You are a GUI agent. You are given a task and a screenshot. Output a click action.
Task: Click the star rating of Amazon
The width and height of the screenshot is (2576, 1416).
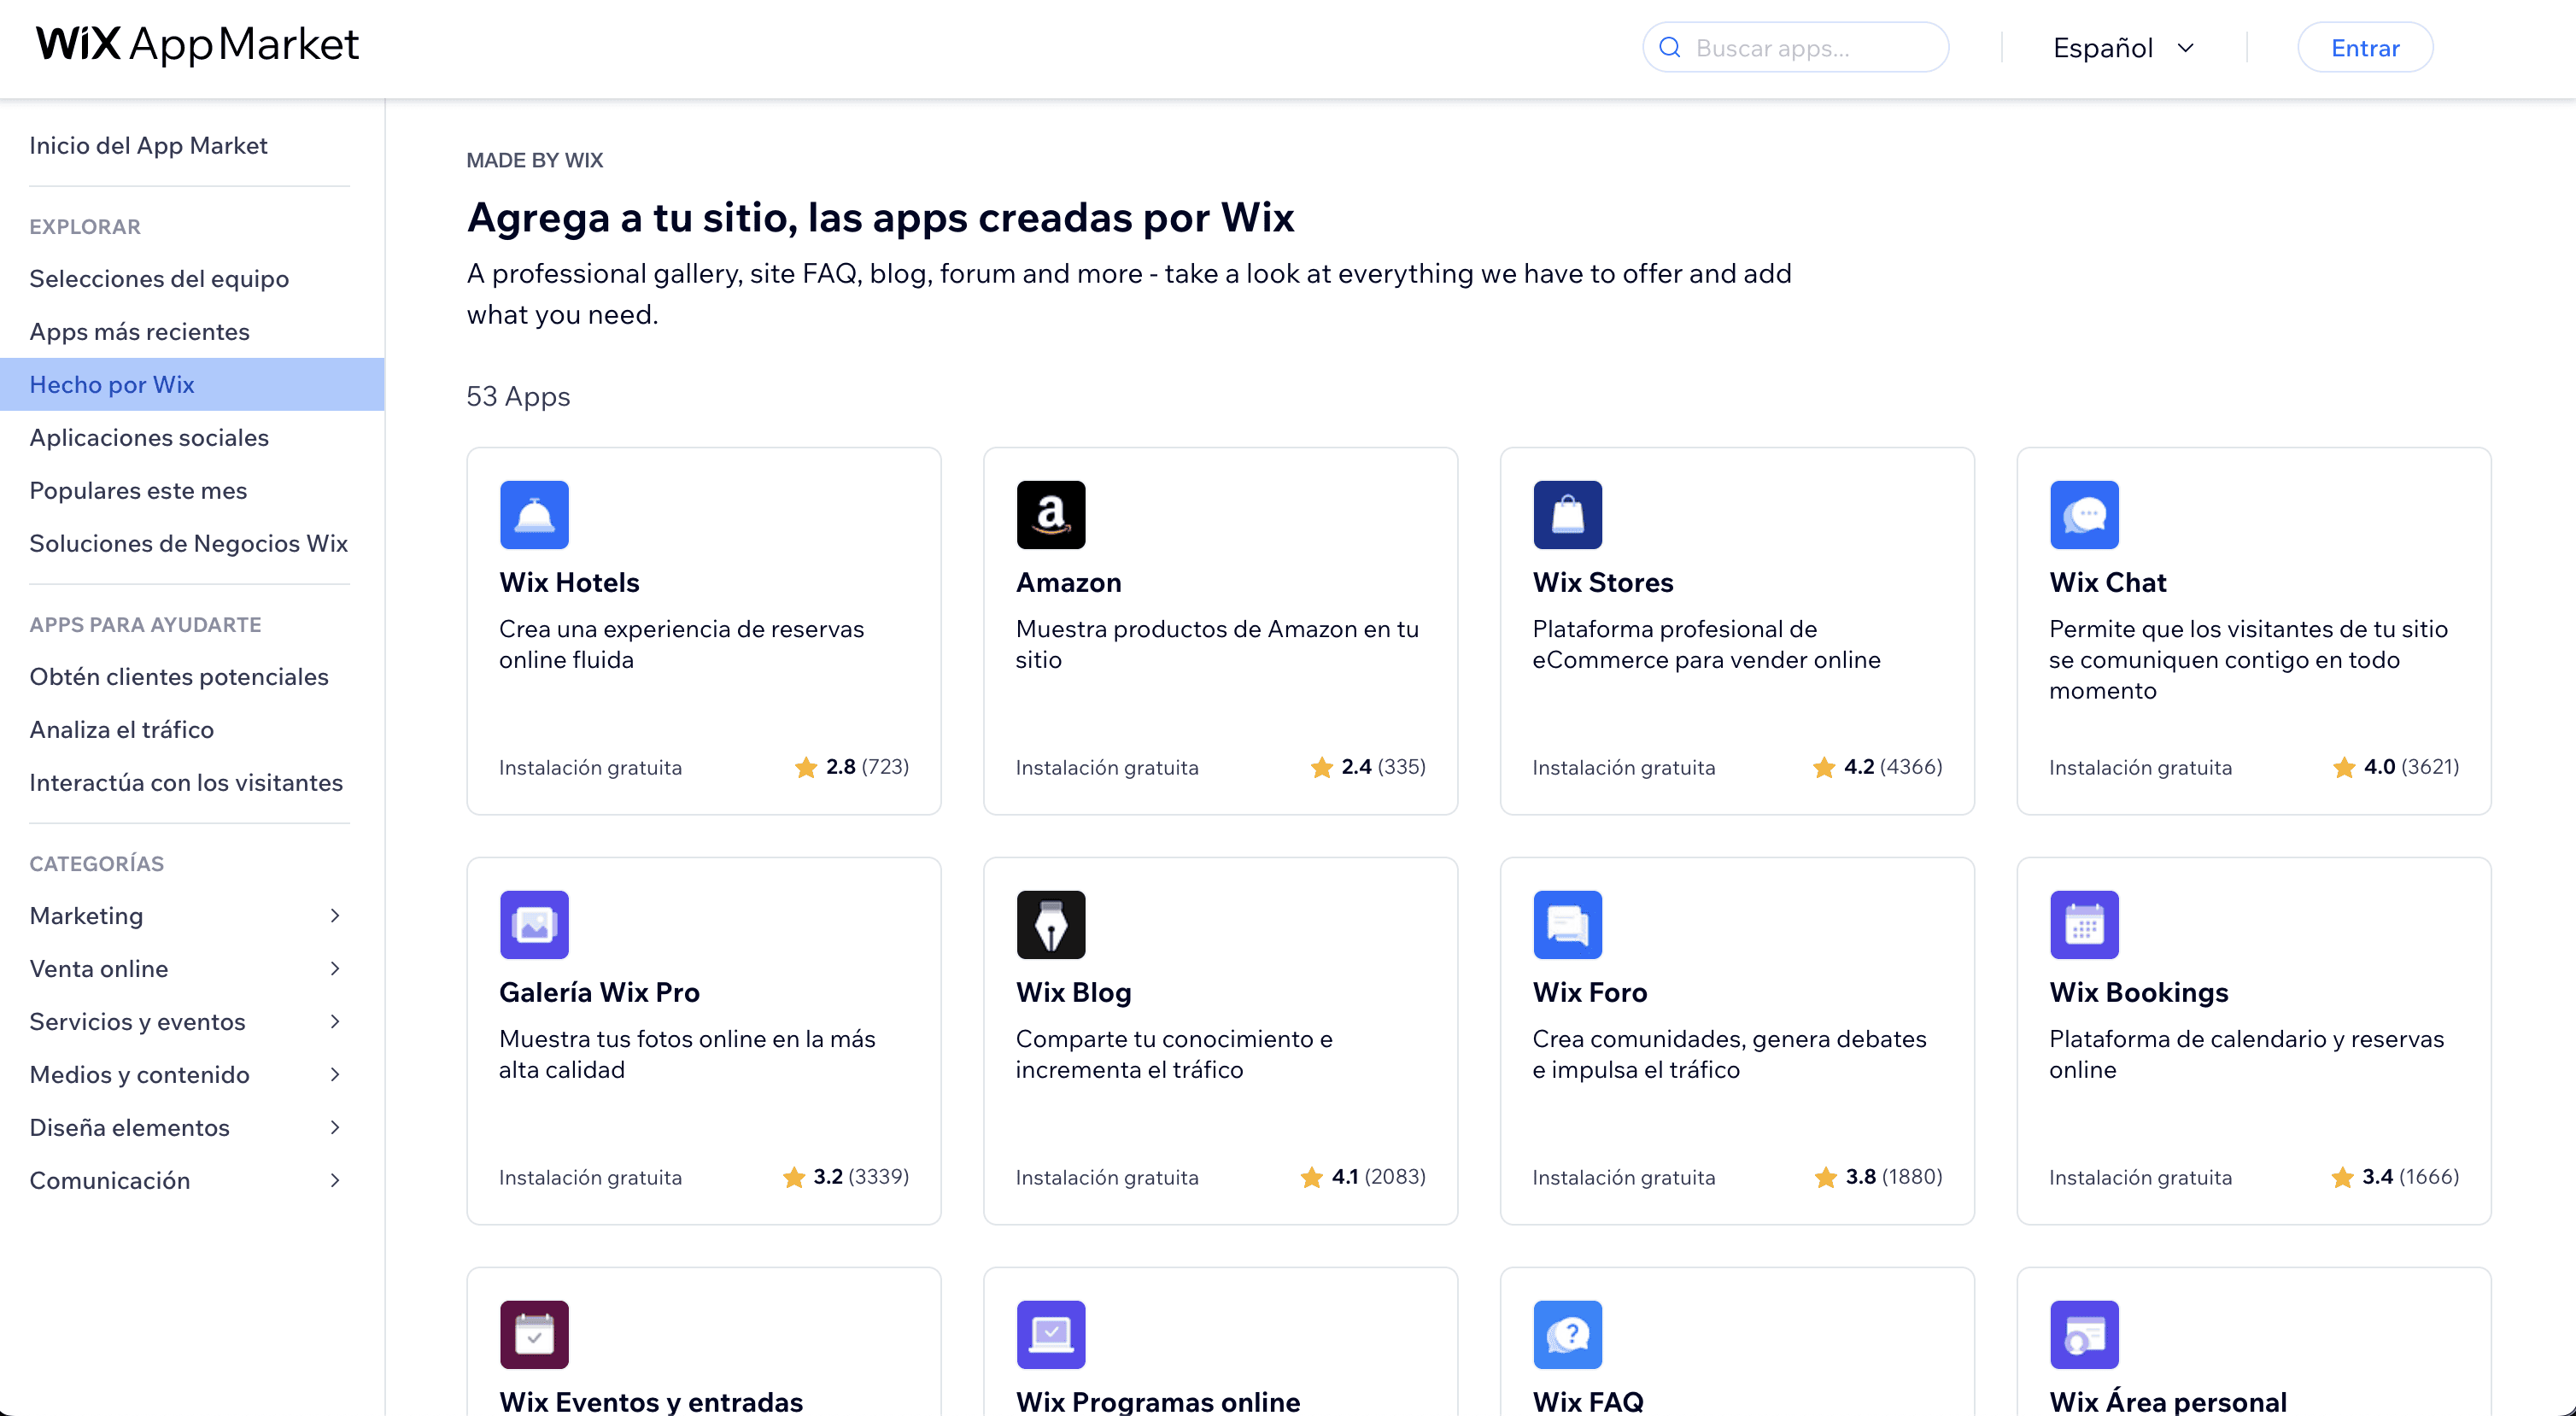coord(1367,767)
